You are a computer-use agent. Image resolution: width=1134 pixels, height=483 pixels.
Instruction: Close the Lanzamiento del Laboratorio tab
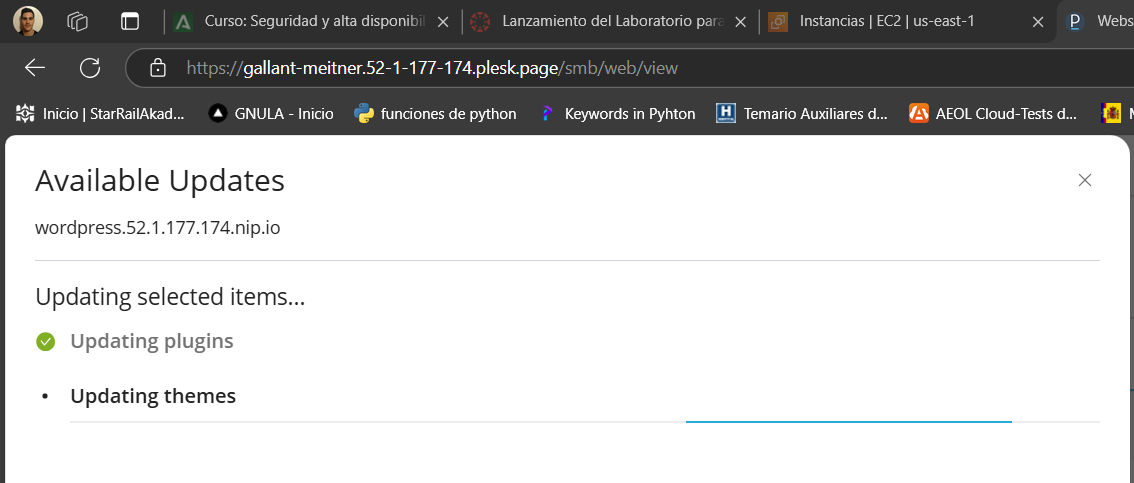741,21
